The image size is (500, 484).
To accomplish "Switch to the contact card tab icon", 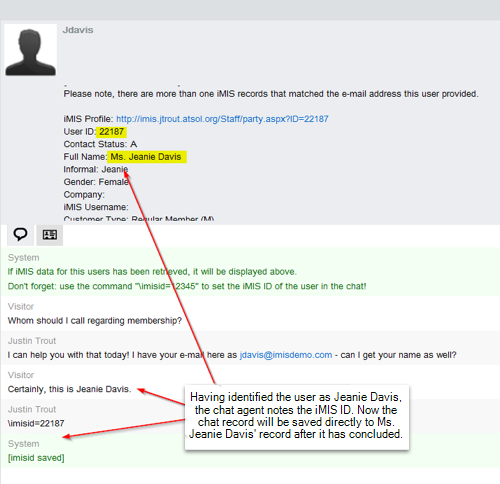I will coord(50,235).
